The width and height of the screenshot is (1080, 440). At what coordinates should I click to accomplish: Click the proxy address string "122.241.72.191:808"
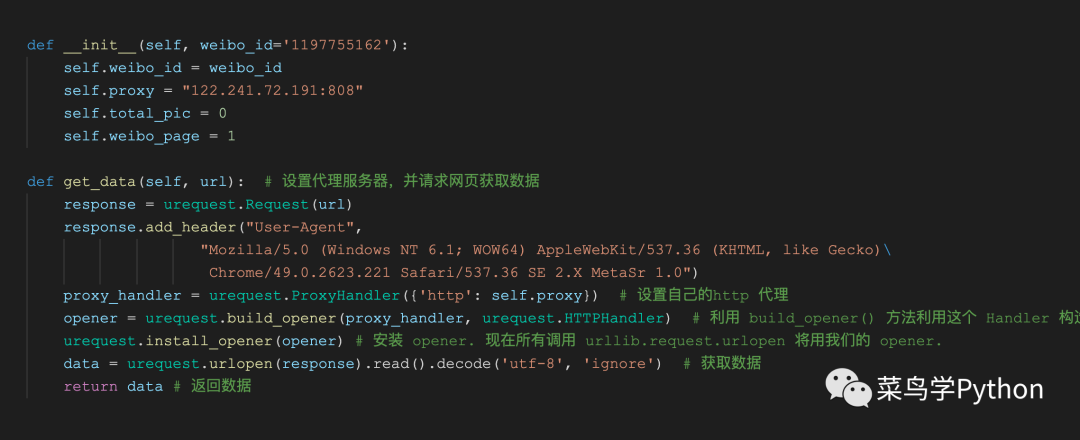[273, 91]
